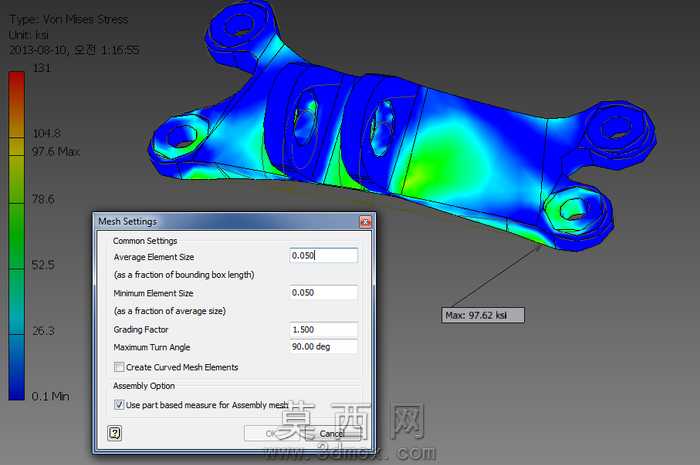Click the 104.8 legend value

pos(46,133)
